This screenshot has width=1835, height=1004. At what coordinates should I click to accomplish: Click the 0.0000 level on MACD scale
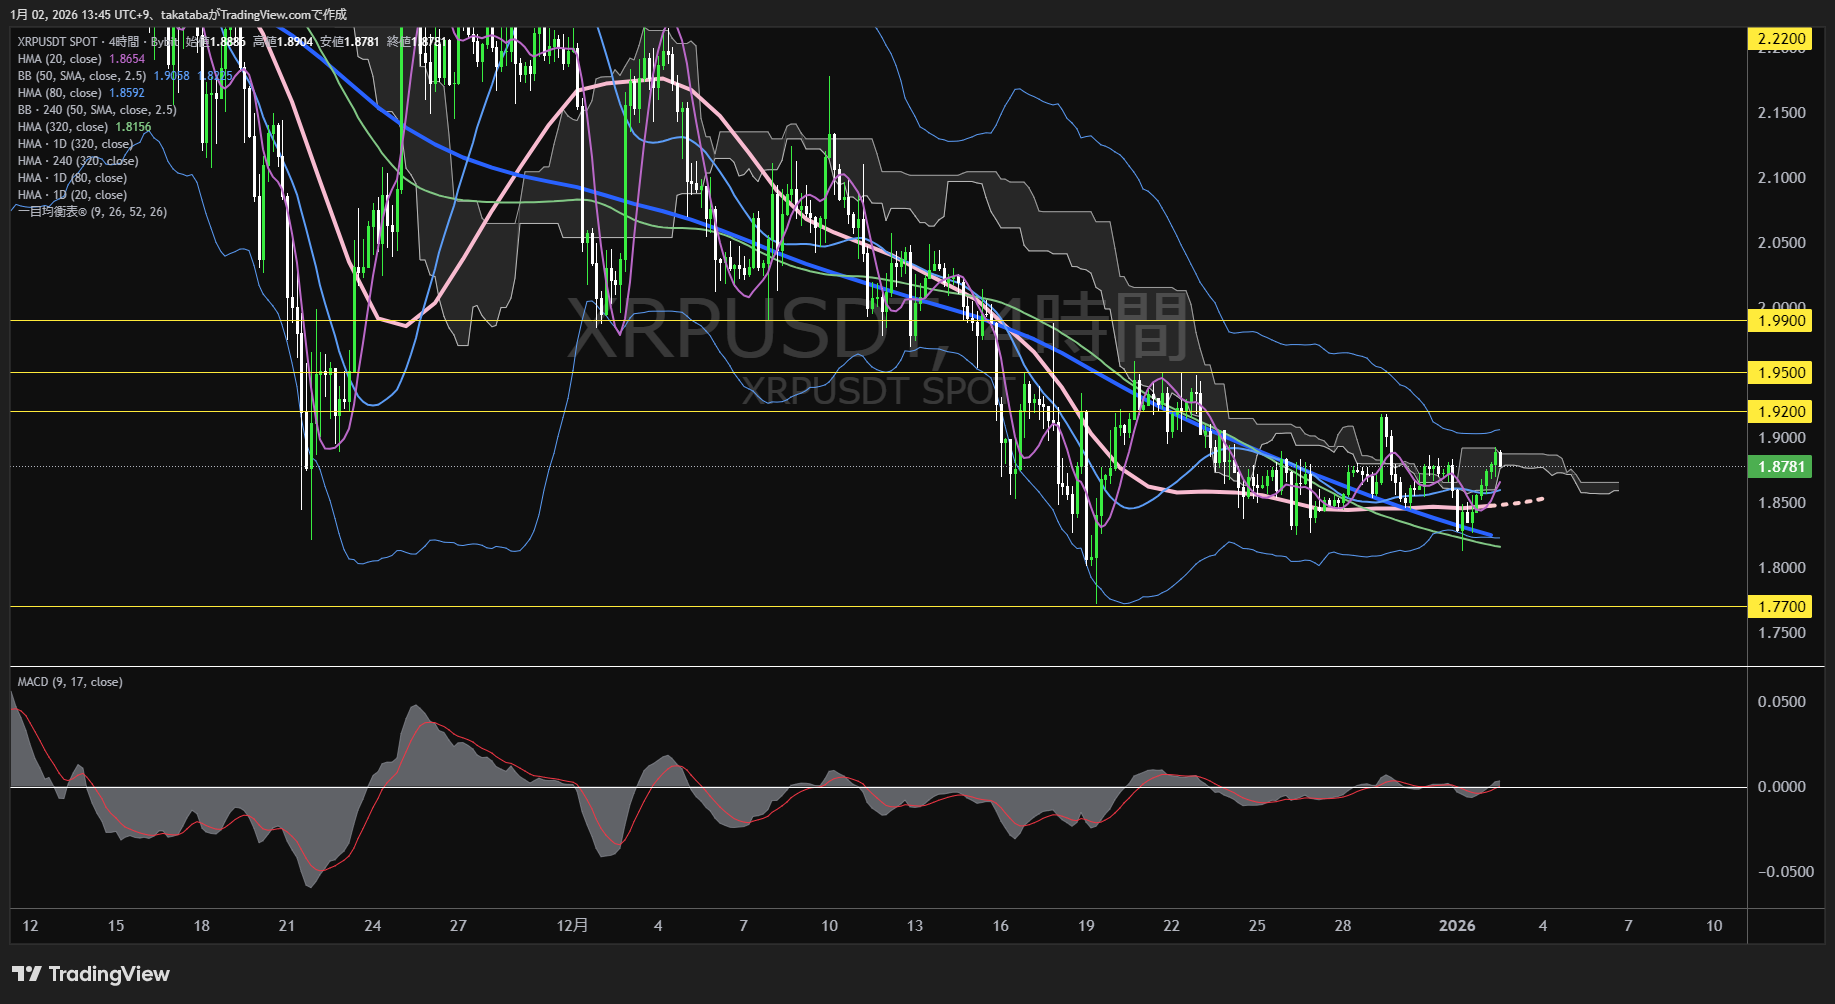pyautogui.click(x=1781, y=787)
